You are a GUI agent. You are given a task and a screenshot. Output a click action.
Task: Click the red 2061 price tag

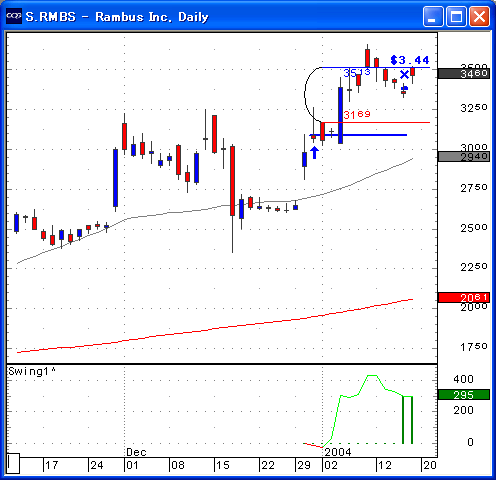click(464, 297)
